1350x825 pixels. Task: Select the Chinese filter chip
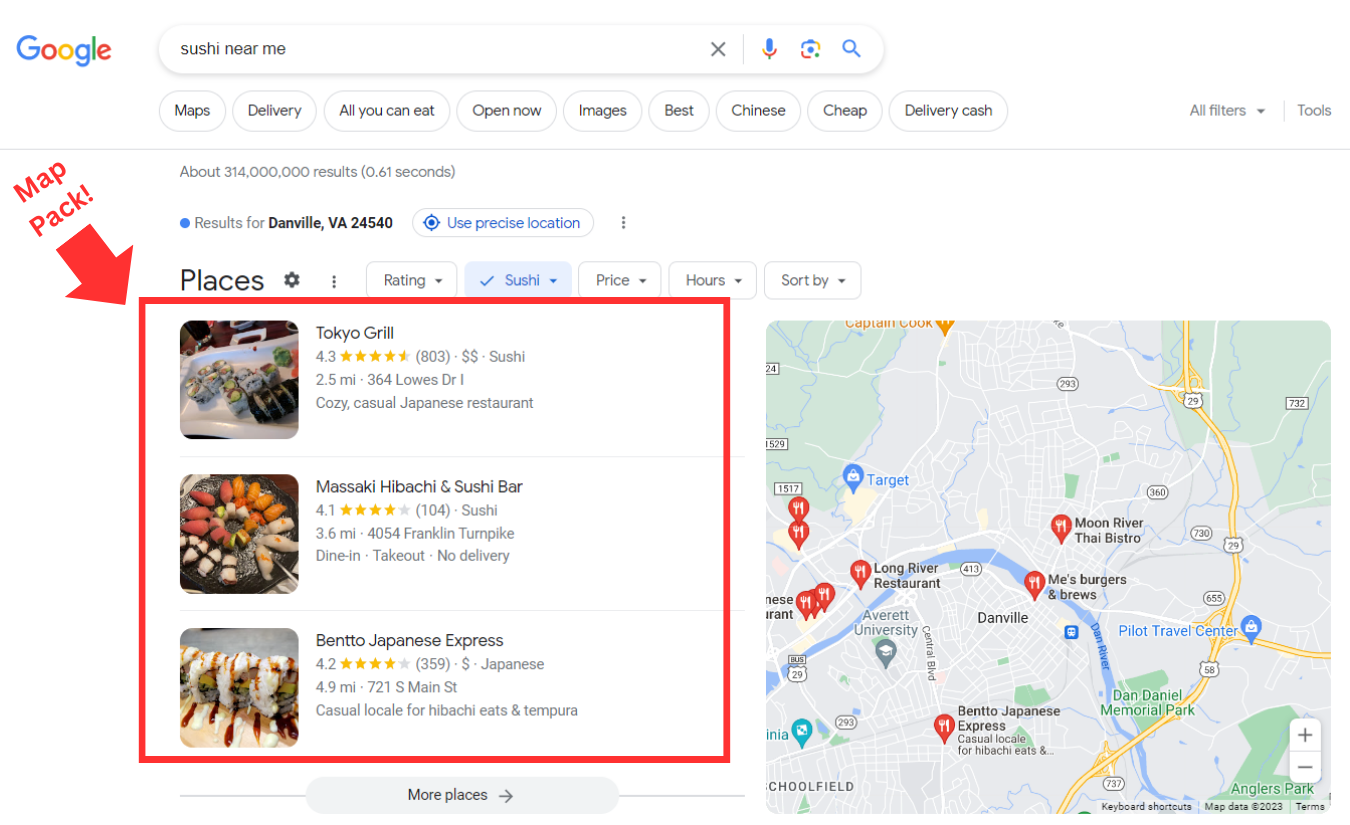[x=758, y=111]
